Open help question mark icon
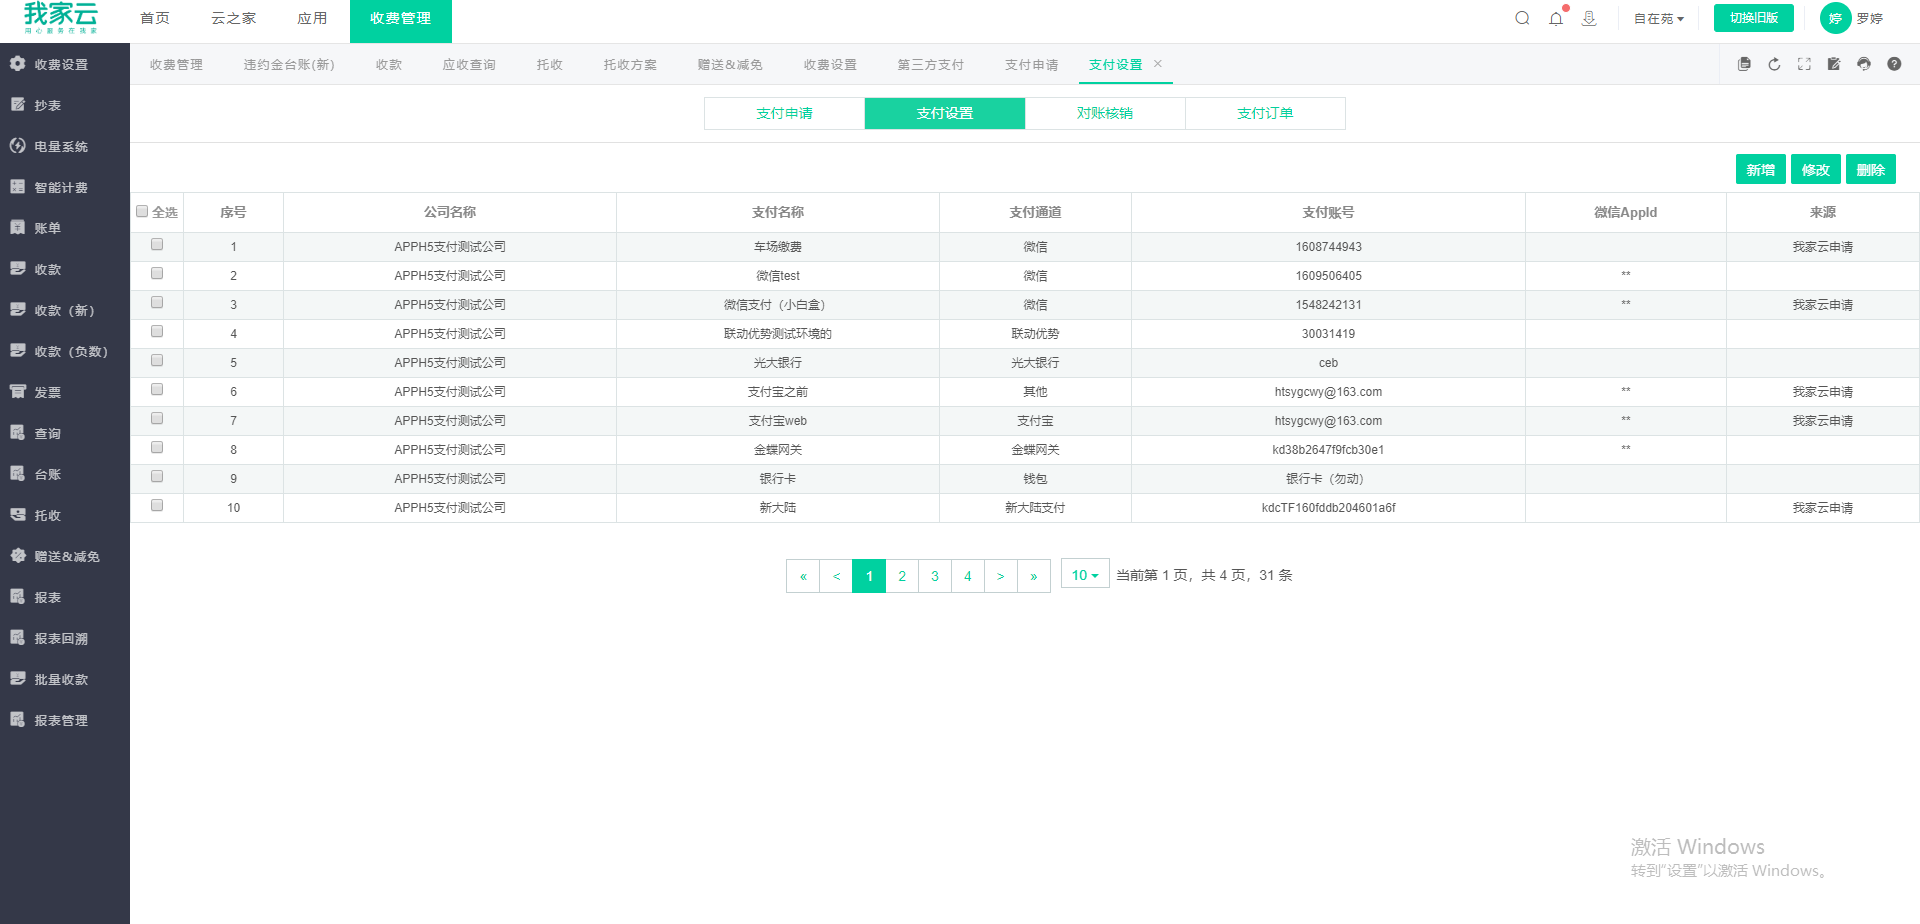Viewport: 1920px width, 924px height. click(x=1894, y=64)
